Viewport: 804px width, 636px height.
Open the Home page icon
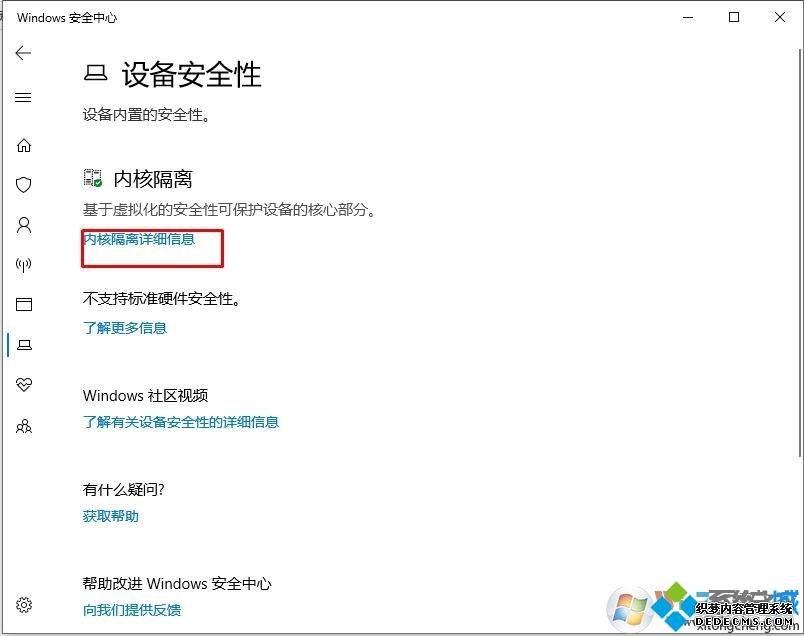(x=24, y=145)
